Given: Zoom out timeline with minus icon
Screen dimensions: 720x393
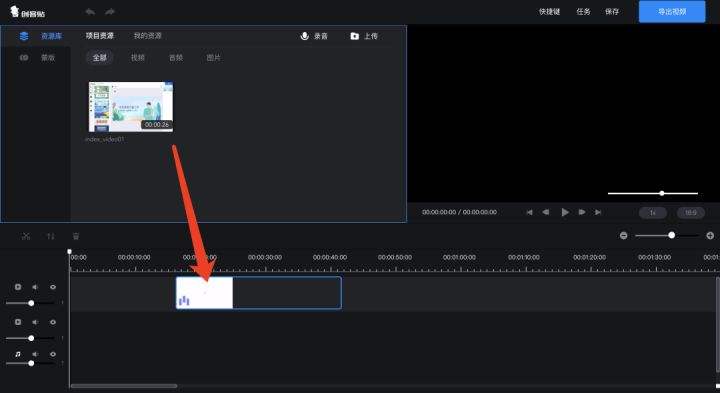Looking at the screenshot, I should coord(623,236).
